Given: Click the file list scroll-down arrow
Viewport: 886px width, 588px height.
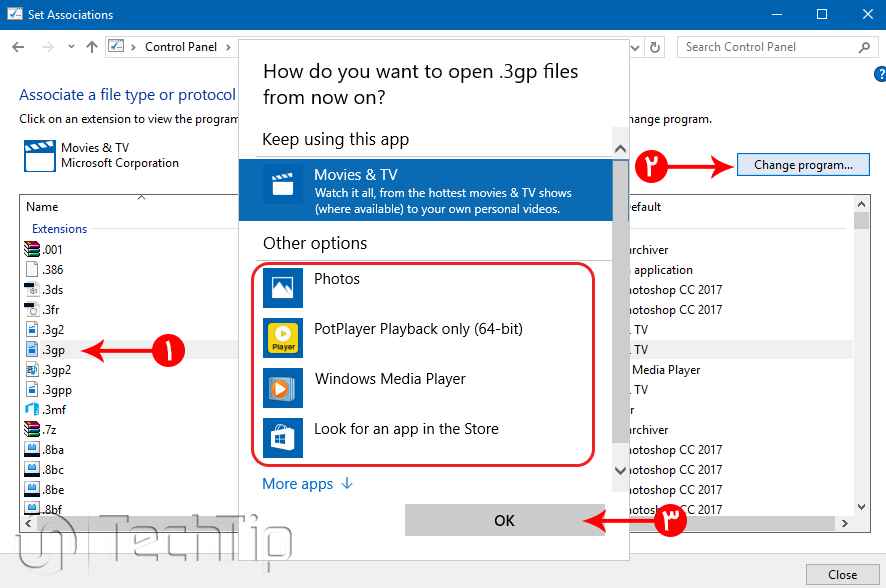Looking at the screenshot, I should [x=861, y=507].
